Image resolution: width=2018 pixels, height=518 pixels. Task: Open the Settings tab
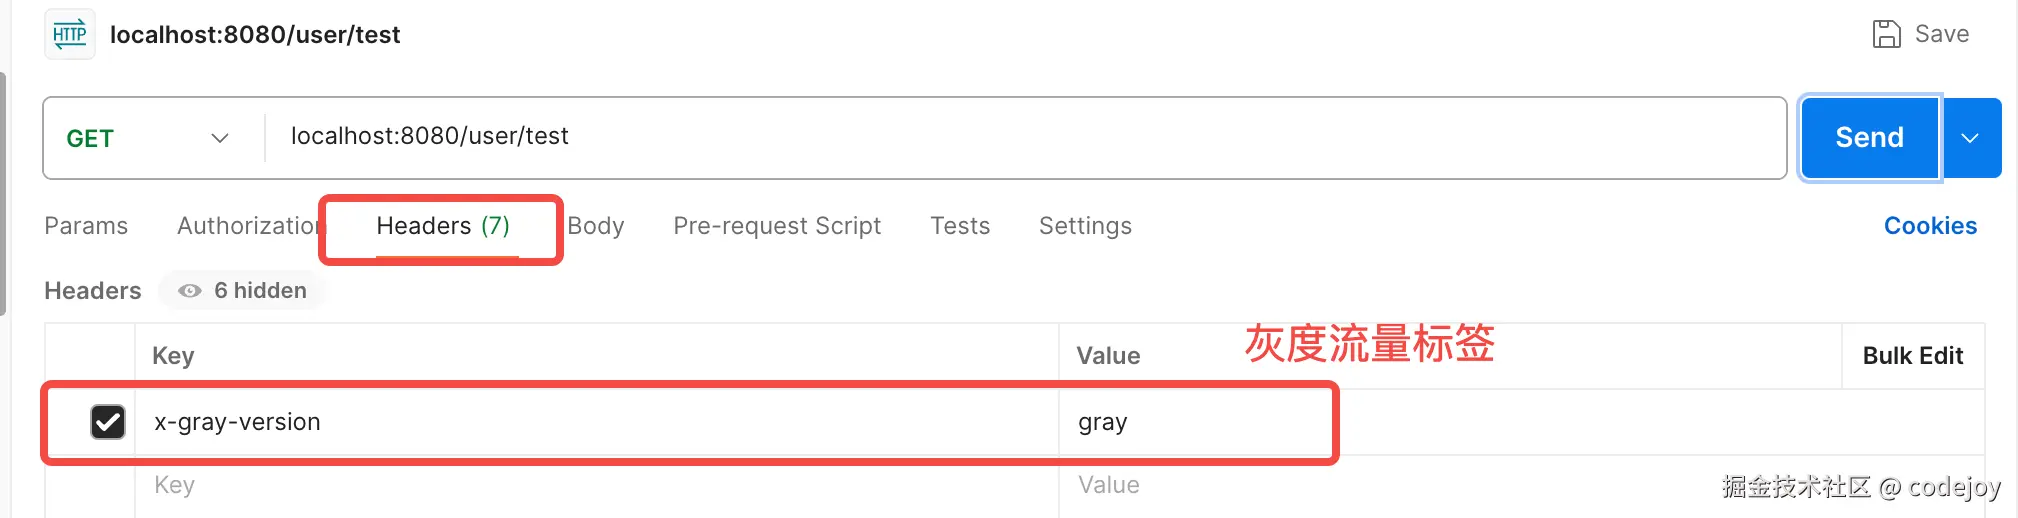coord(1085,226)
